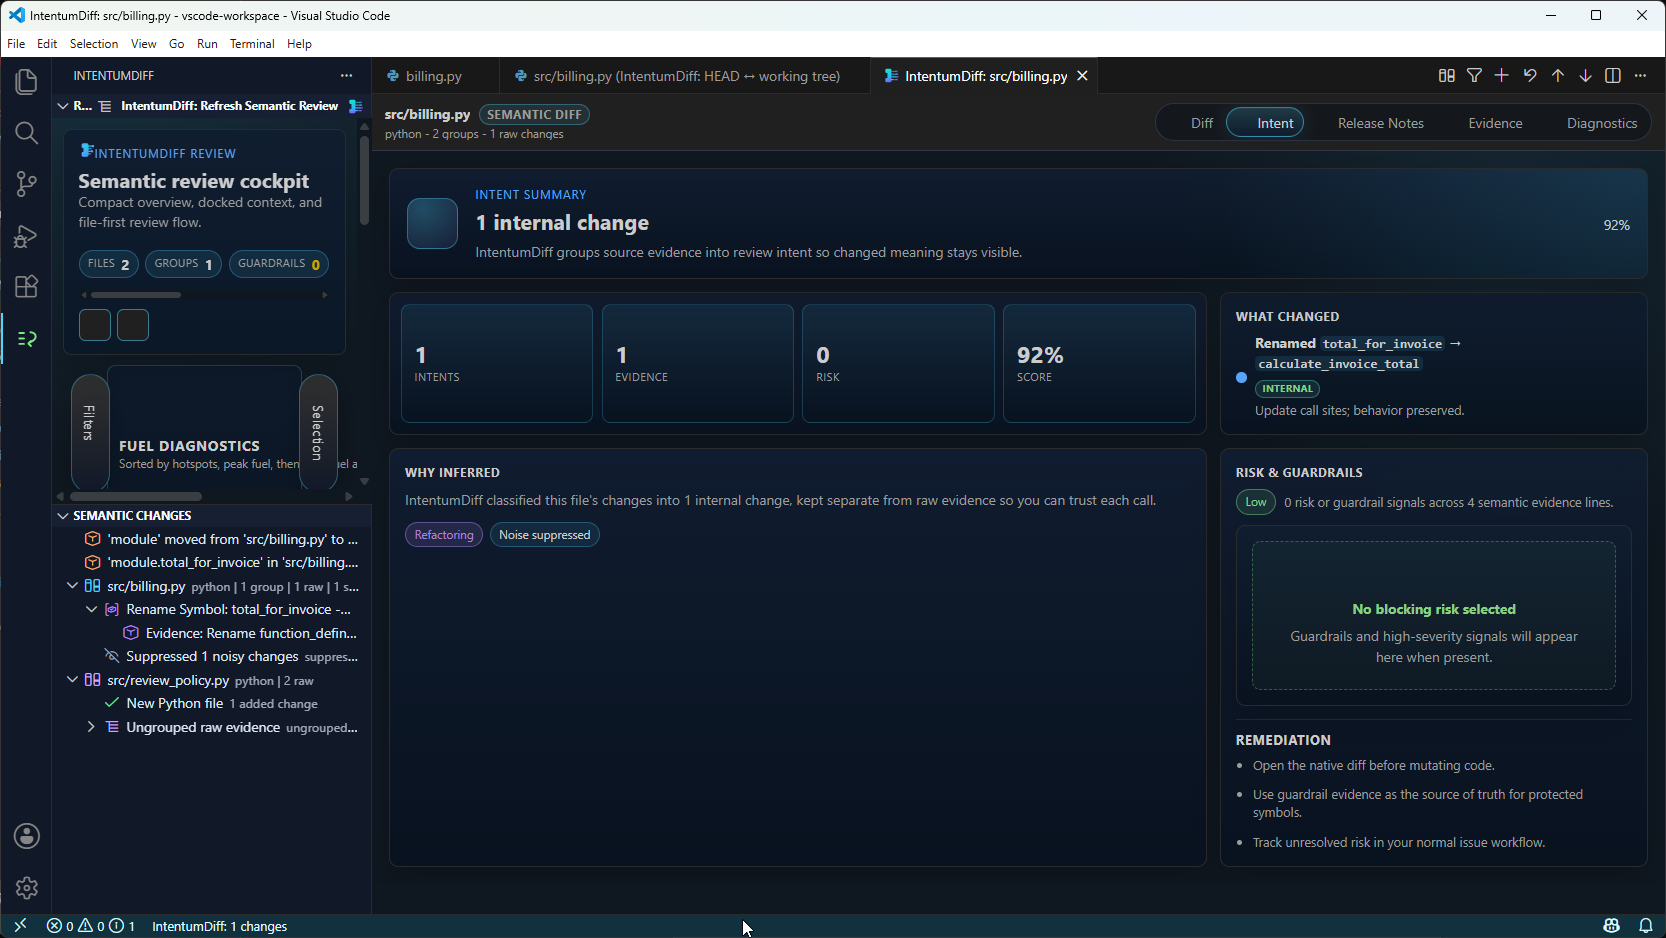Open the Search view in activity bar
The height and width of the screenshot is (938, 1666).
(x=26, y=133)
